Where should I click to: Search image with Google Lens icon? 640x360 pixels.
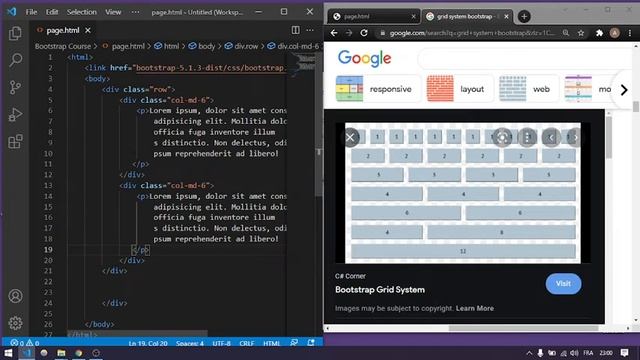point(502,138)
